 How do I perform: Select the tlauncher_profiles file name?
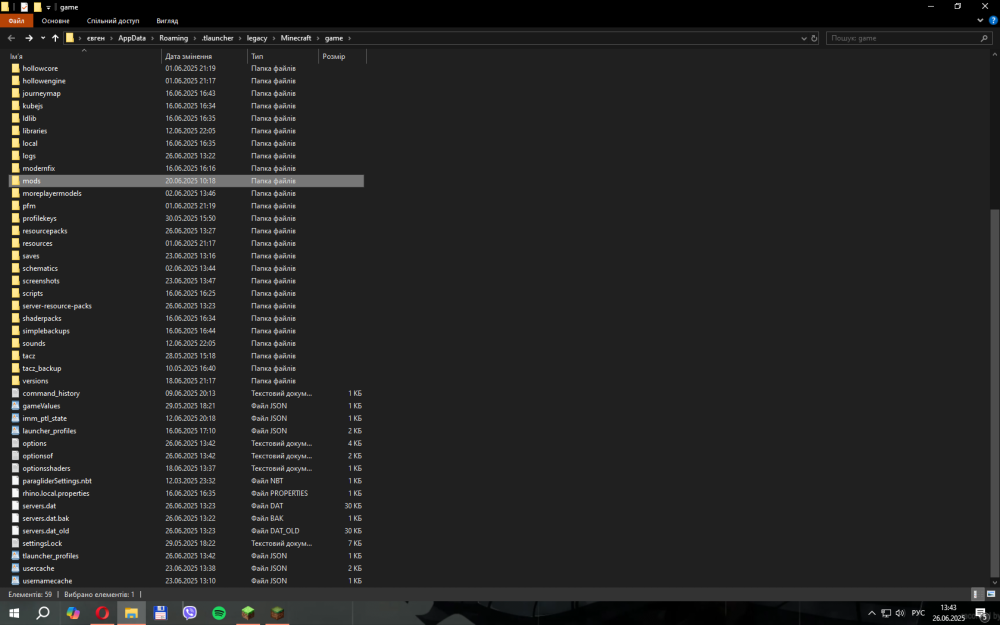click(x=50, y=556)
